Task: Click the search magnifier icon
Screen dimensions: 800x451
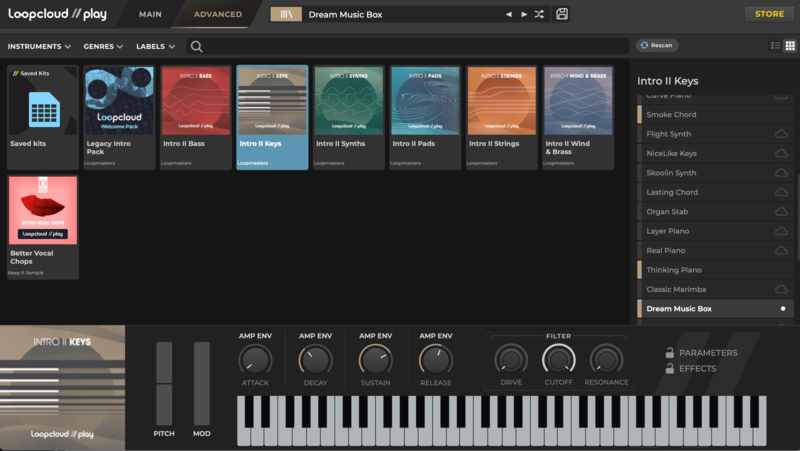Action: (196, 46)
